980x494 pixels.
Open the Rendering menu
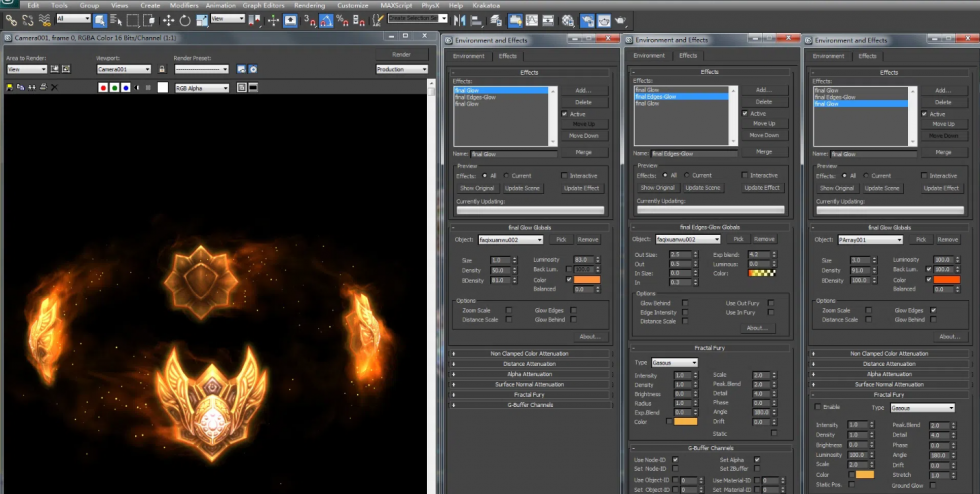(x=309, y=5)
